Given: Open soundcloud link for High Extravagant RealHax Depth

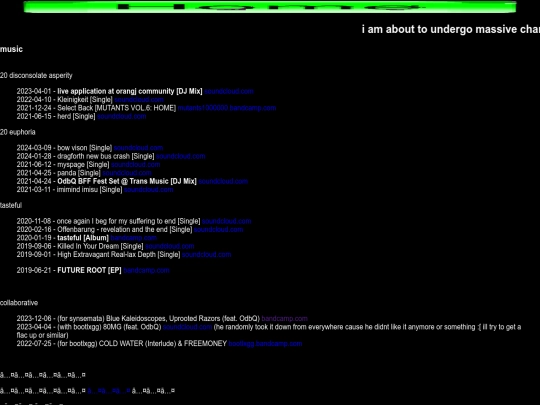Looking at the screenshot, I should (x=207, y=255).
